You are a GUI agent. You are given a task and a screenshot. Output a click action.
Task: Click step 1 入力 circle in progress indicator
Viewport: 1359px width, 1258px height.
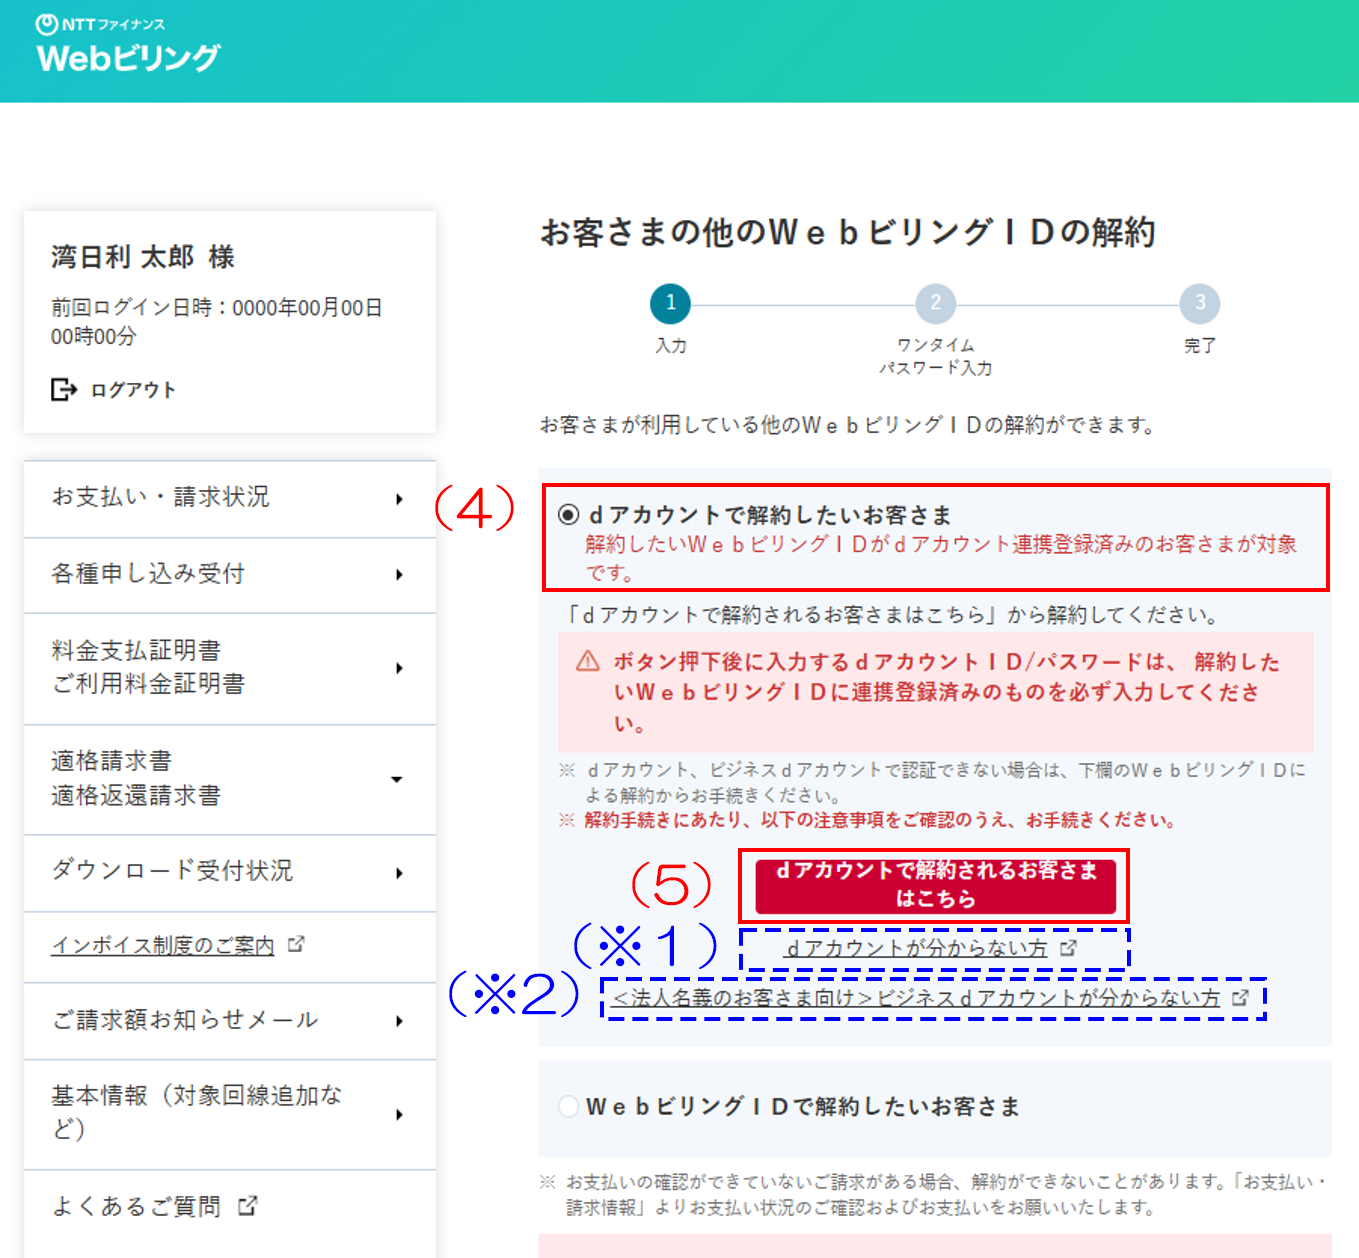coord(670,303)
